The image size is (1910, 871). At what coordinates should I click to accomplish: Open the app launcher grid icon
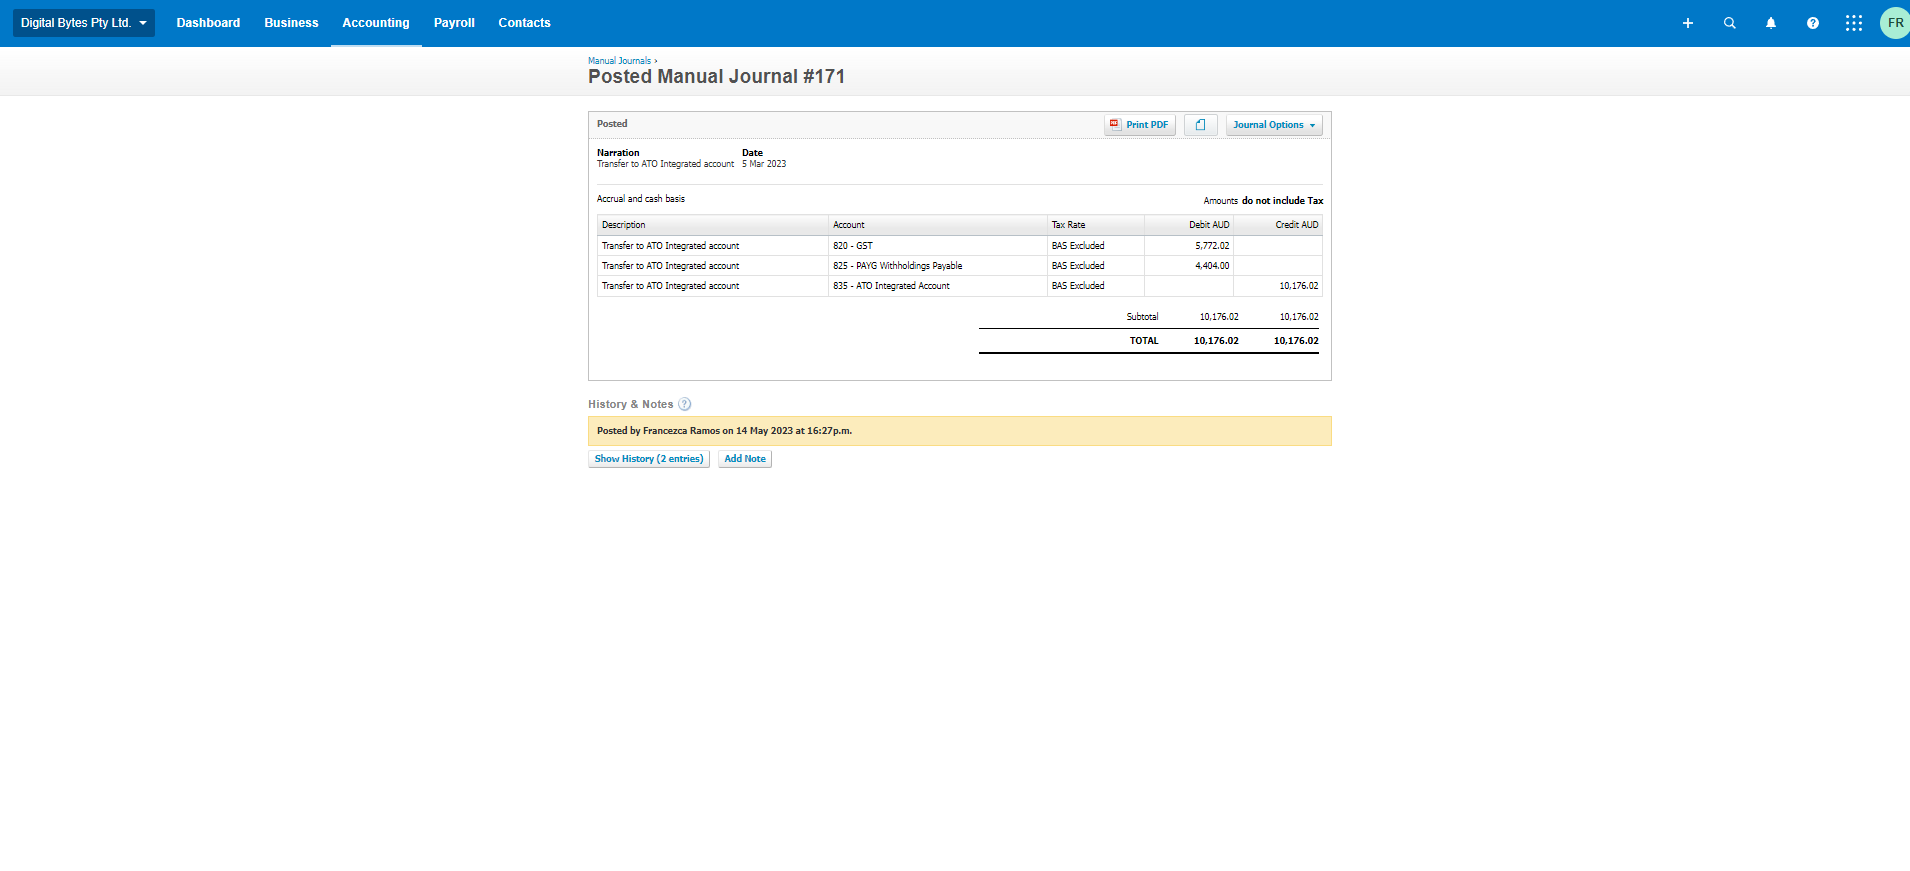click(1854, 23)
